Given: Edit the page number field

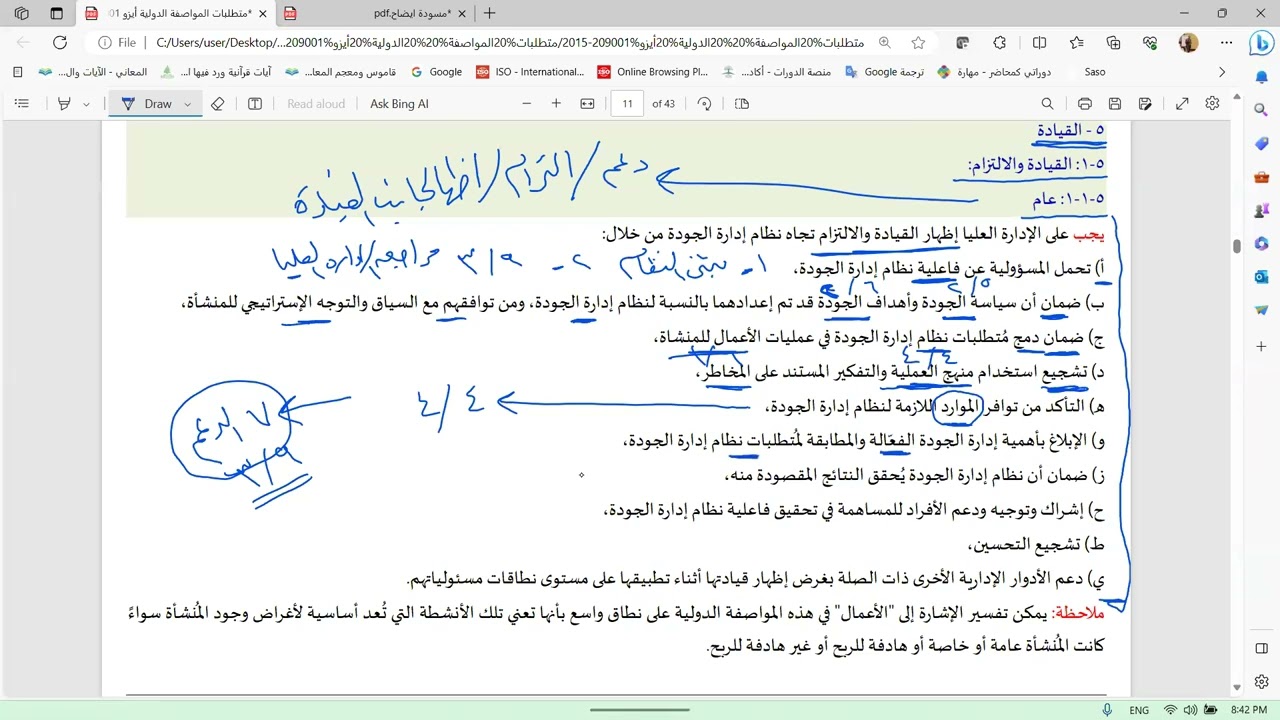Looking at the screenshot, I should coord(627,104).
